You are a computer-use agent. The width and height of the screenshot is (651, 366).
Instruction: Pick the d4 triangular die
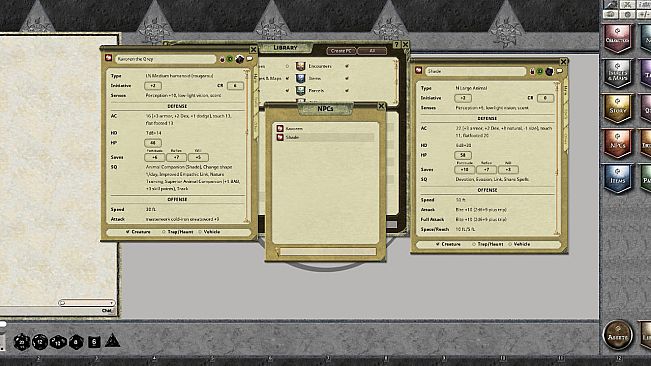pyautogui.click(x=112, y=341)
